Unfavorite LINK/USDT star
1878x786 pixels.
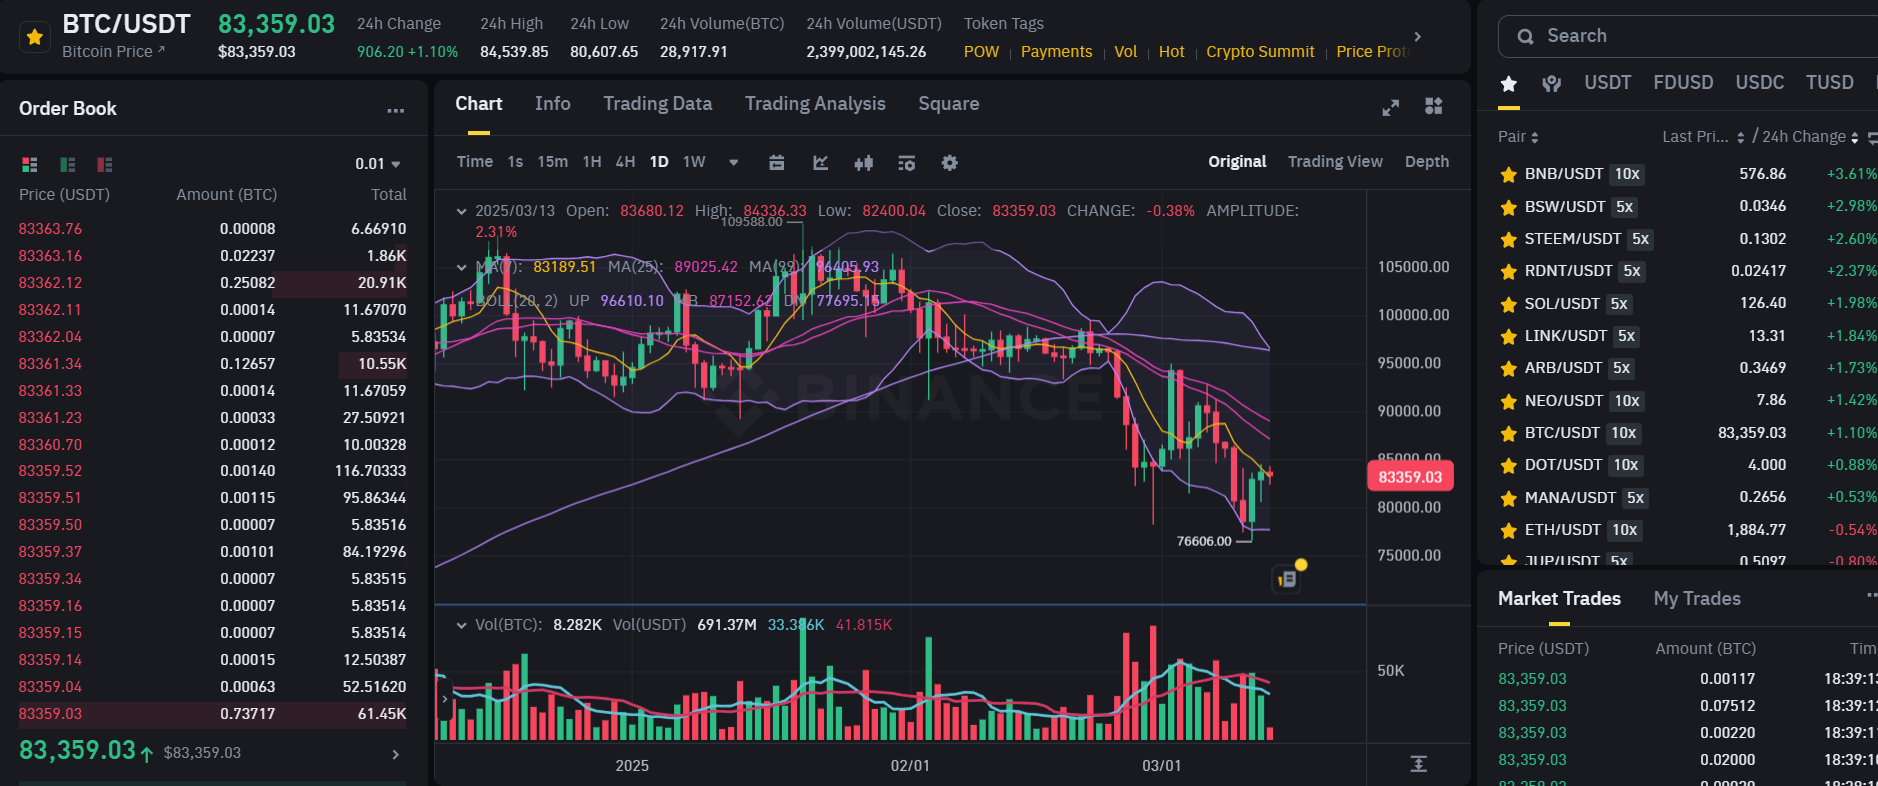(x=1508, y=337)
